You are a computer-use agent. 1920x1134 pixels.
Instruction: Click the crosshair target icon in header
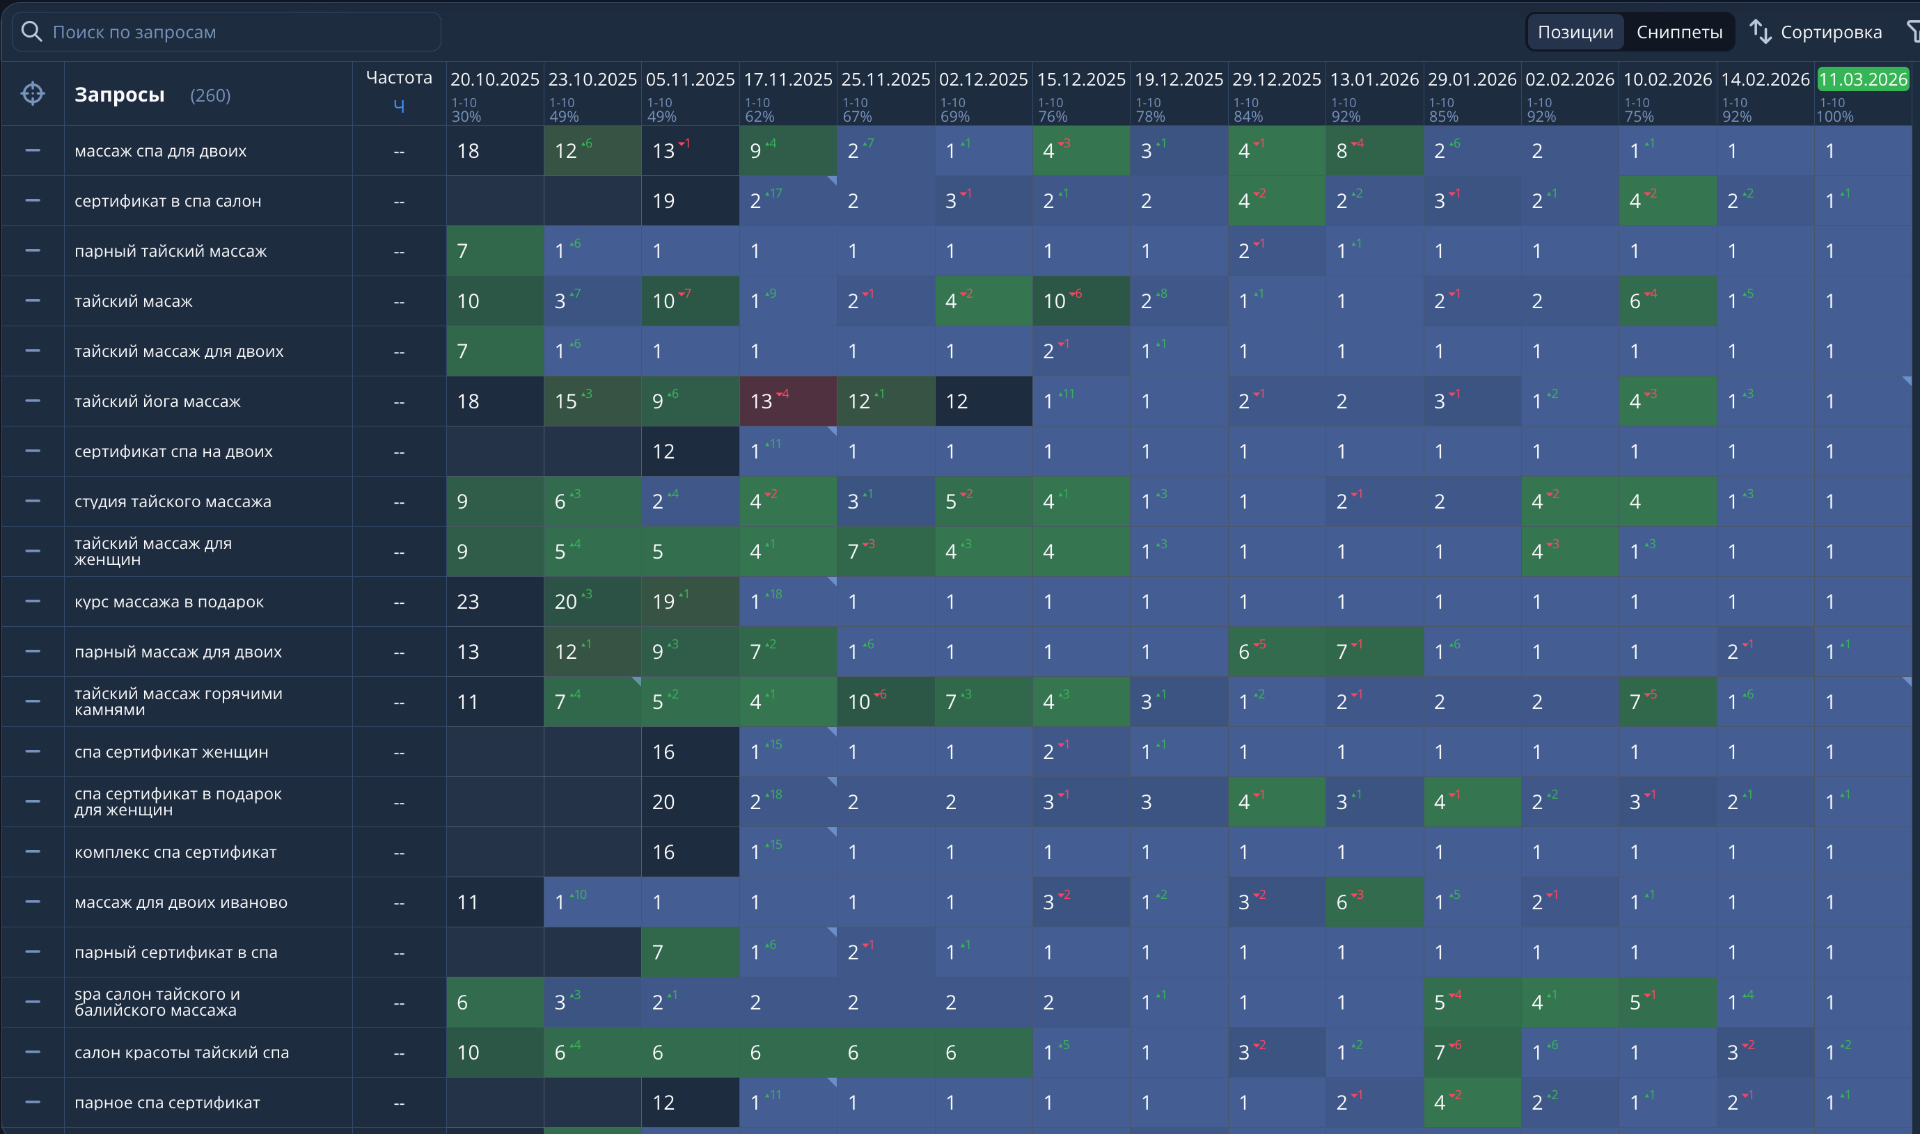pyautogui.click(x=33, y=94)
